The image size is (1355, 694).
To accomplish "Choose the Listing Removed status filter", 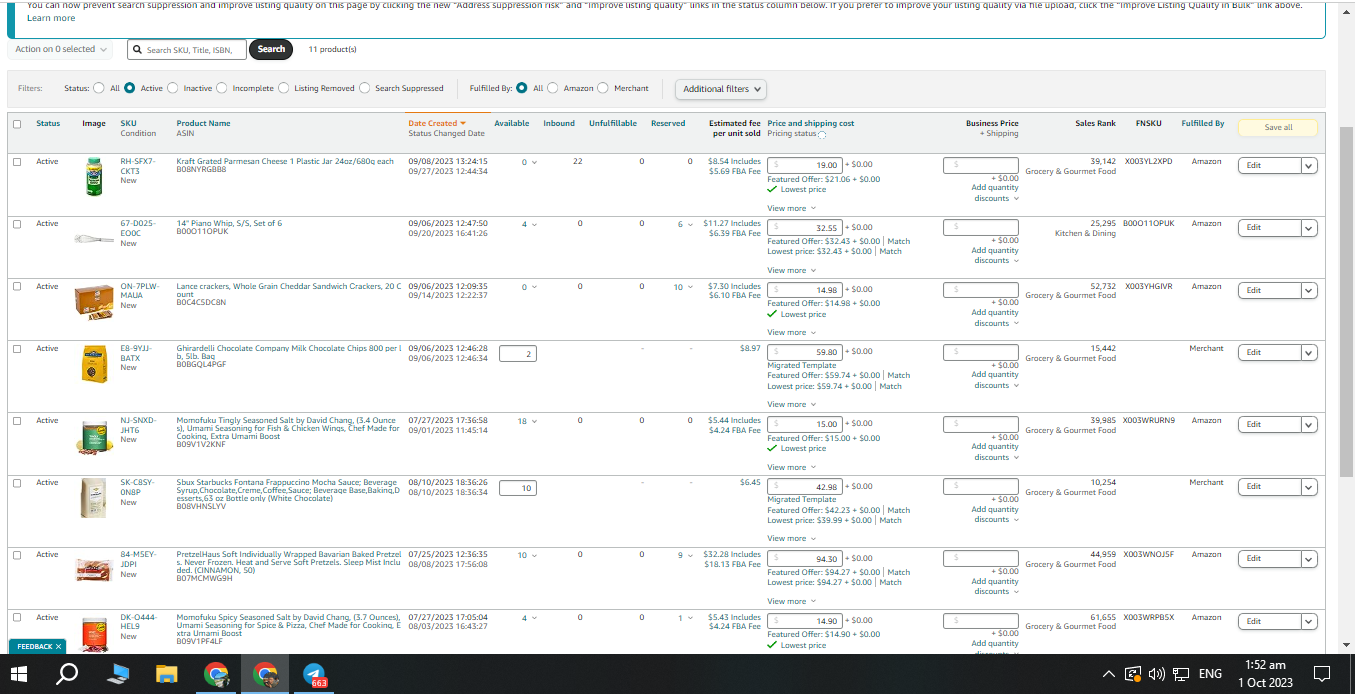I will [x=284, y=88].
